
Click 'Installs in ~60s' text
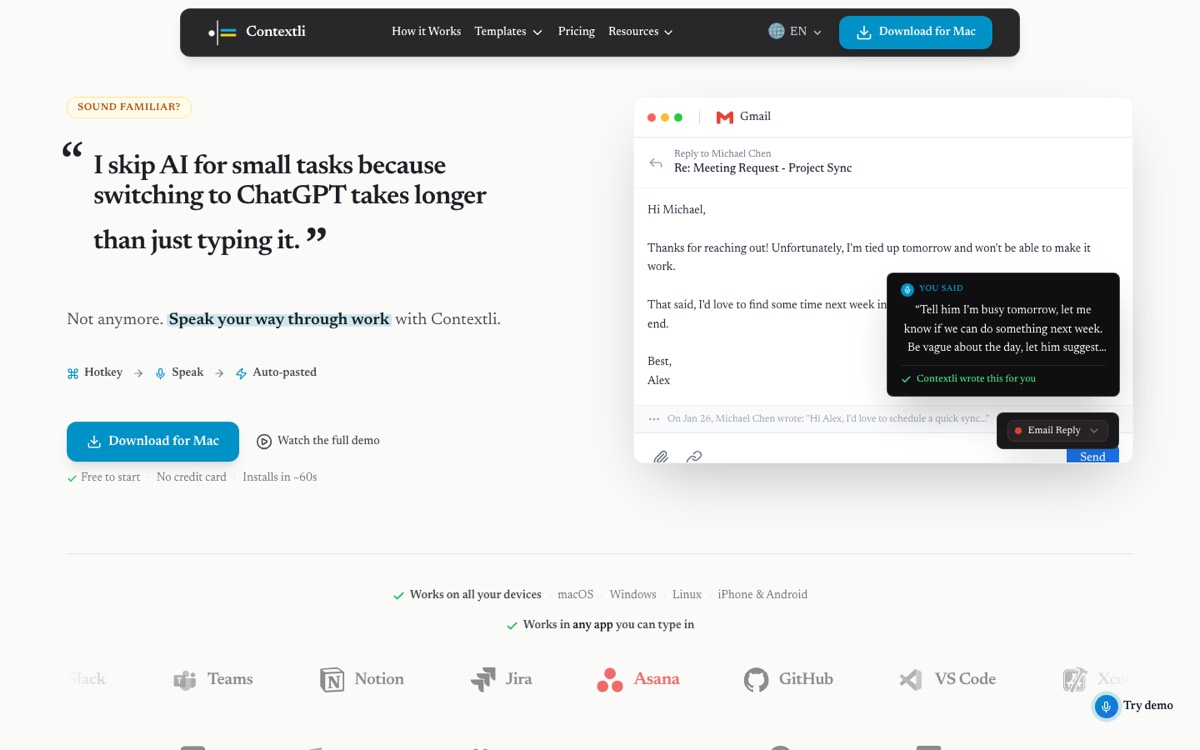[280, 478]
